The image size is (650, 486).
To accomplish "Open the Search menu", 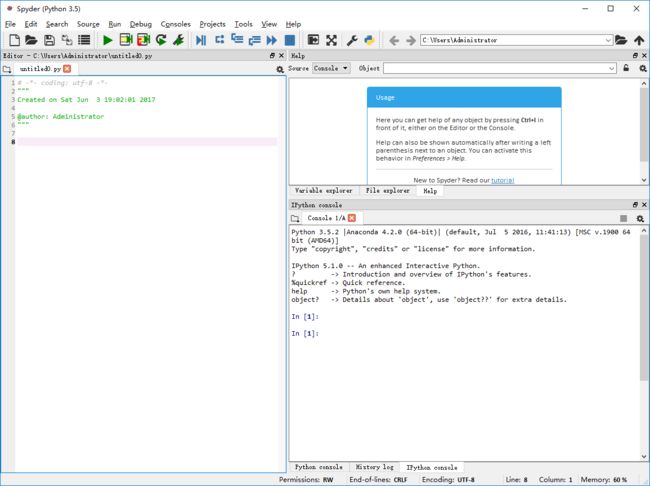I will 57,24.
